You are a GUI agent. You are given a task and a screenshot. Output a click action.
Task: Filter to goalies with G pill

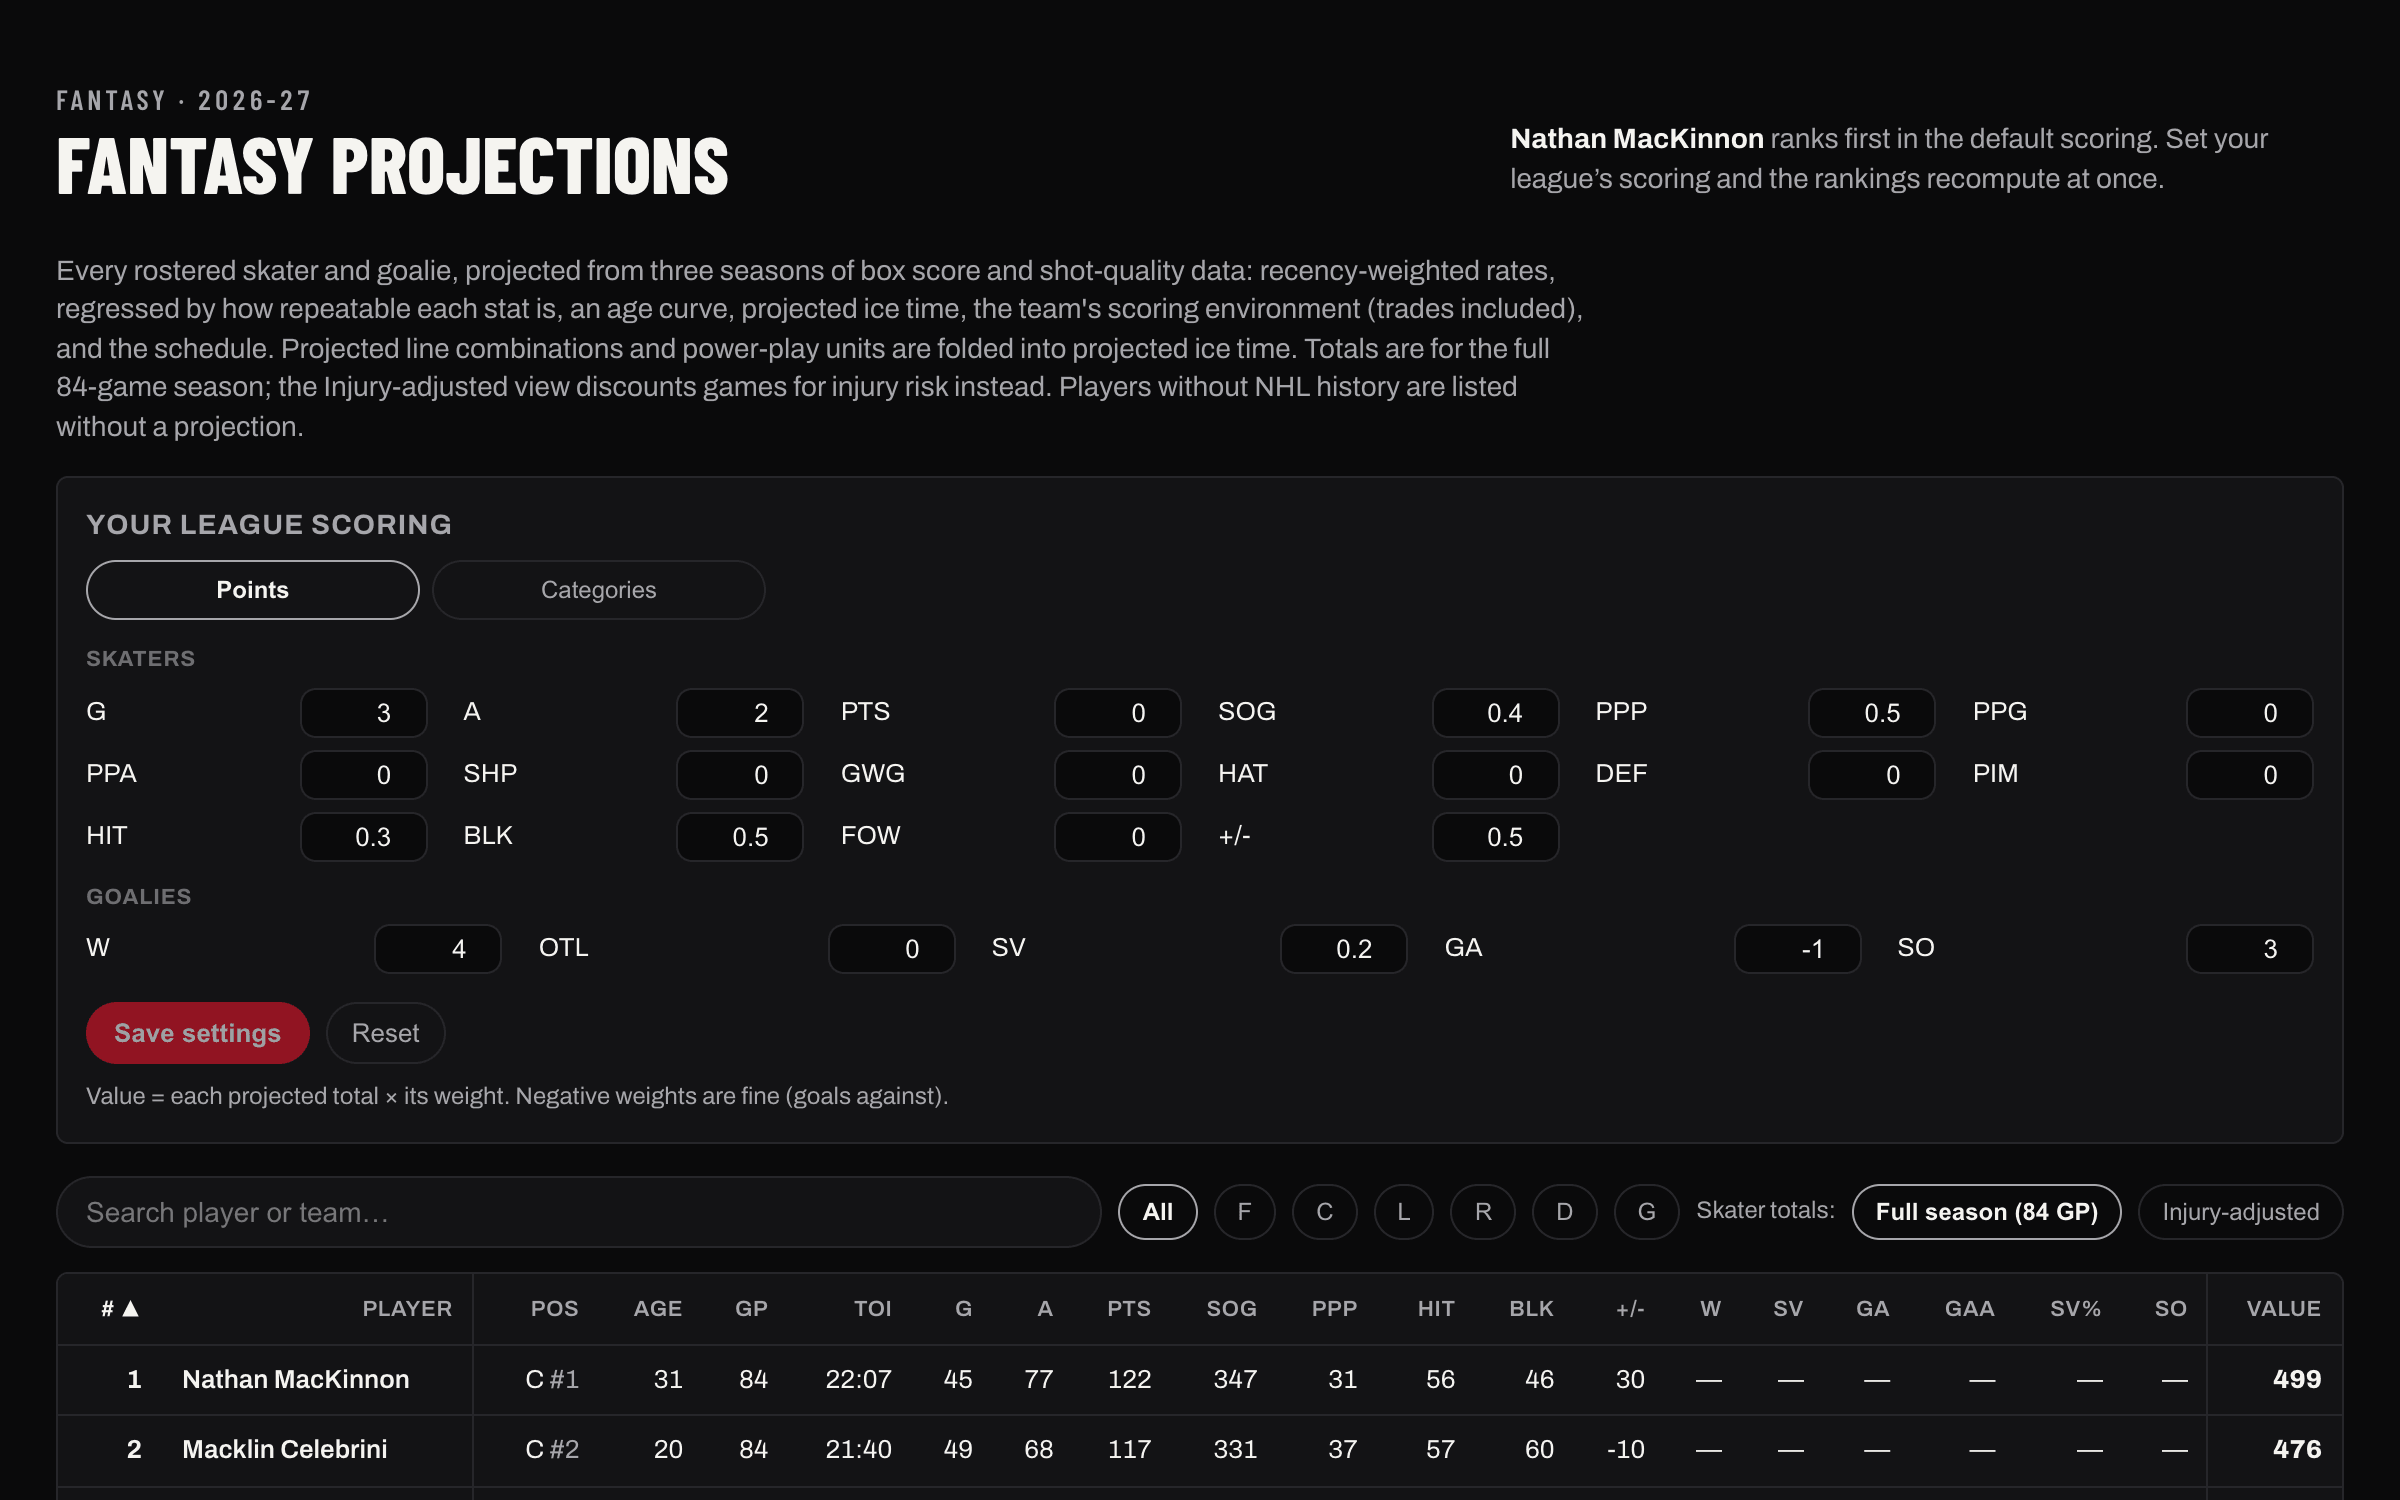[1646, 1212]
